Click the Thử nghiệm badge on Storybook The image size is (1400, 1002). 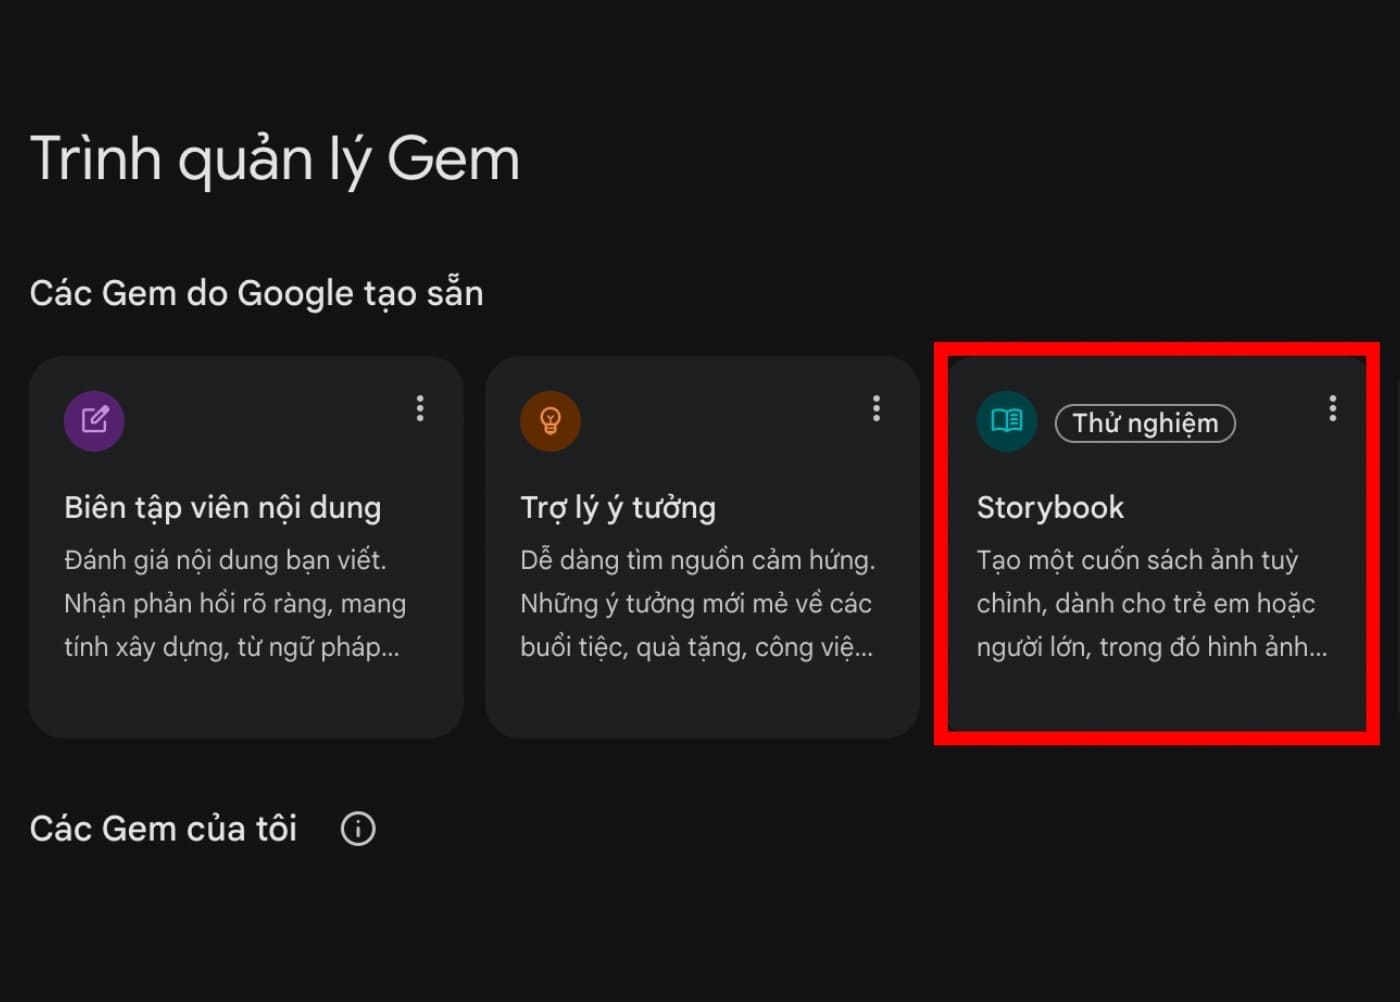point(1145,423)
